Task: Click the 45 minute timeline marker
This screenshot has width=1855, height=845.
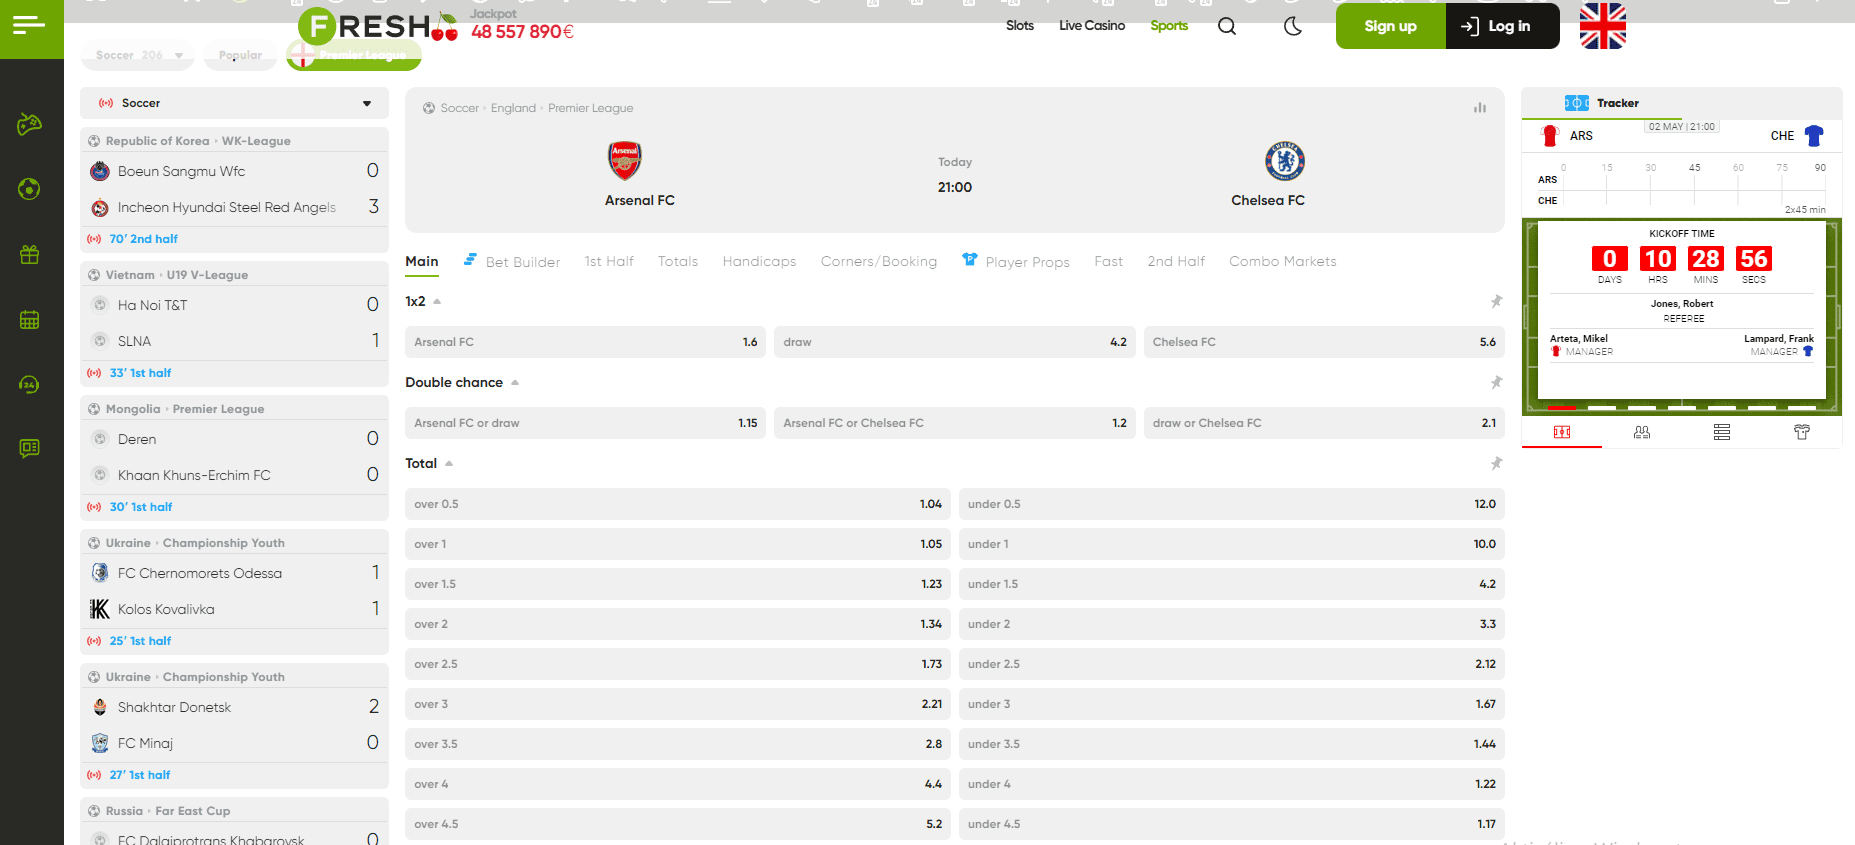Action: coord(1694,168)
